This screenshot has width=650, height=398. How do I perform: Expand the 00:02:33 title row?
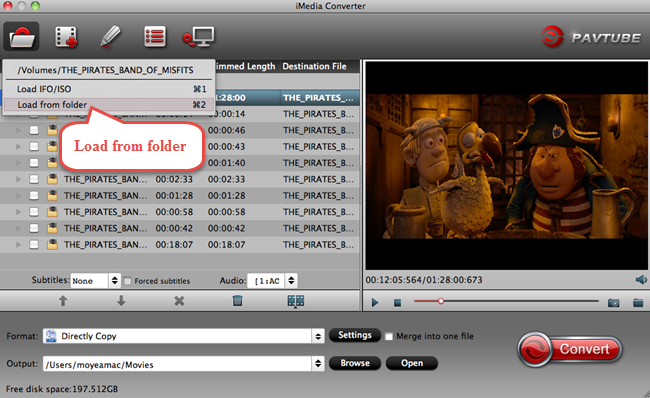coord(18,179)
